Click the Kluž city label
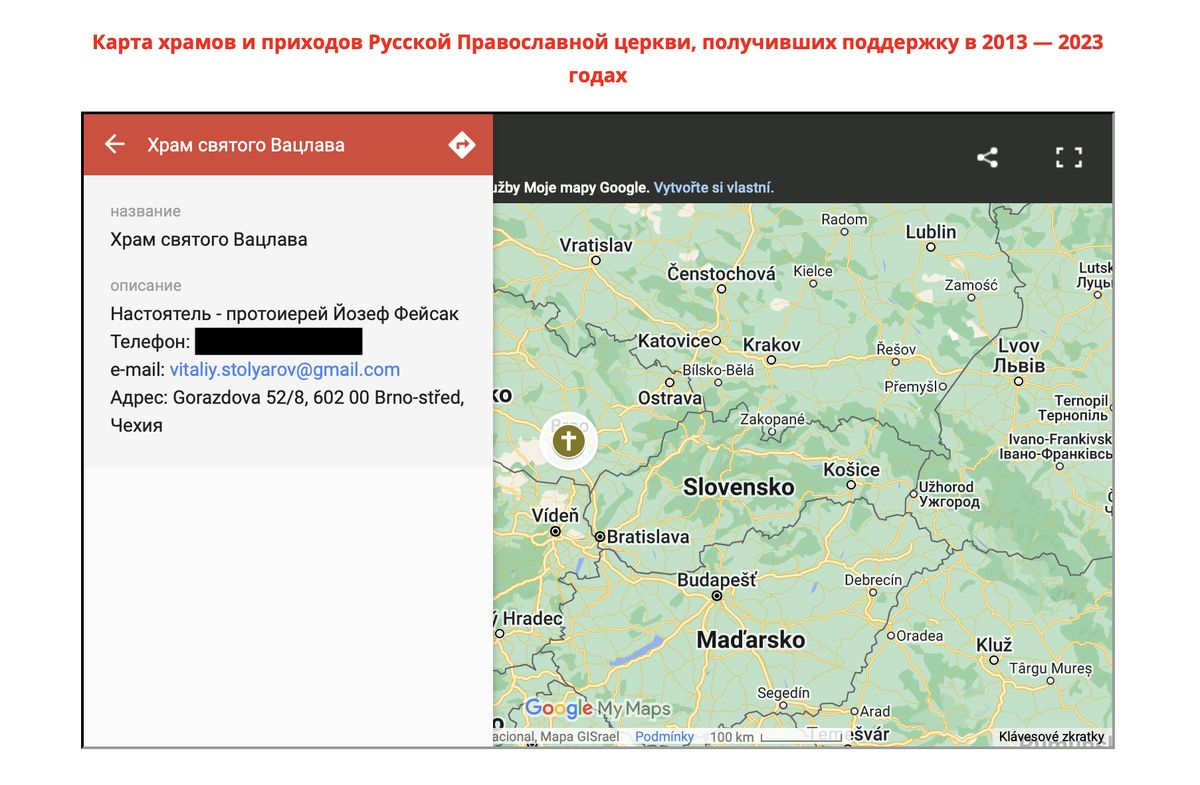1200x785 pixels. point(994,645)
